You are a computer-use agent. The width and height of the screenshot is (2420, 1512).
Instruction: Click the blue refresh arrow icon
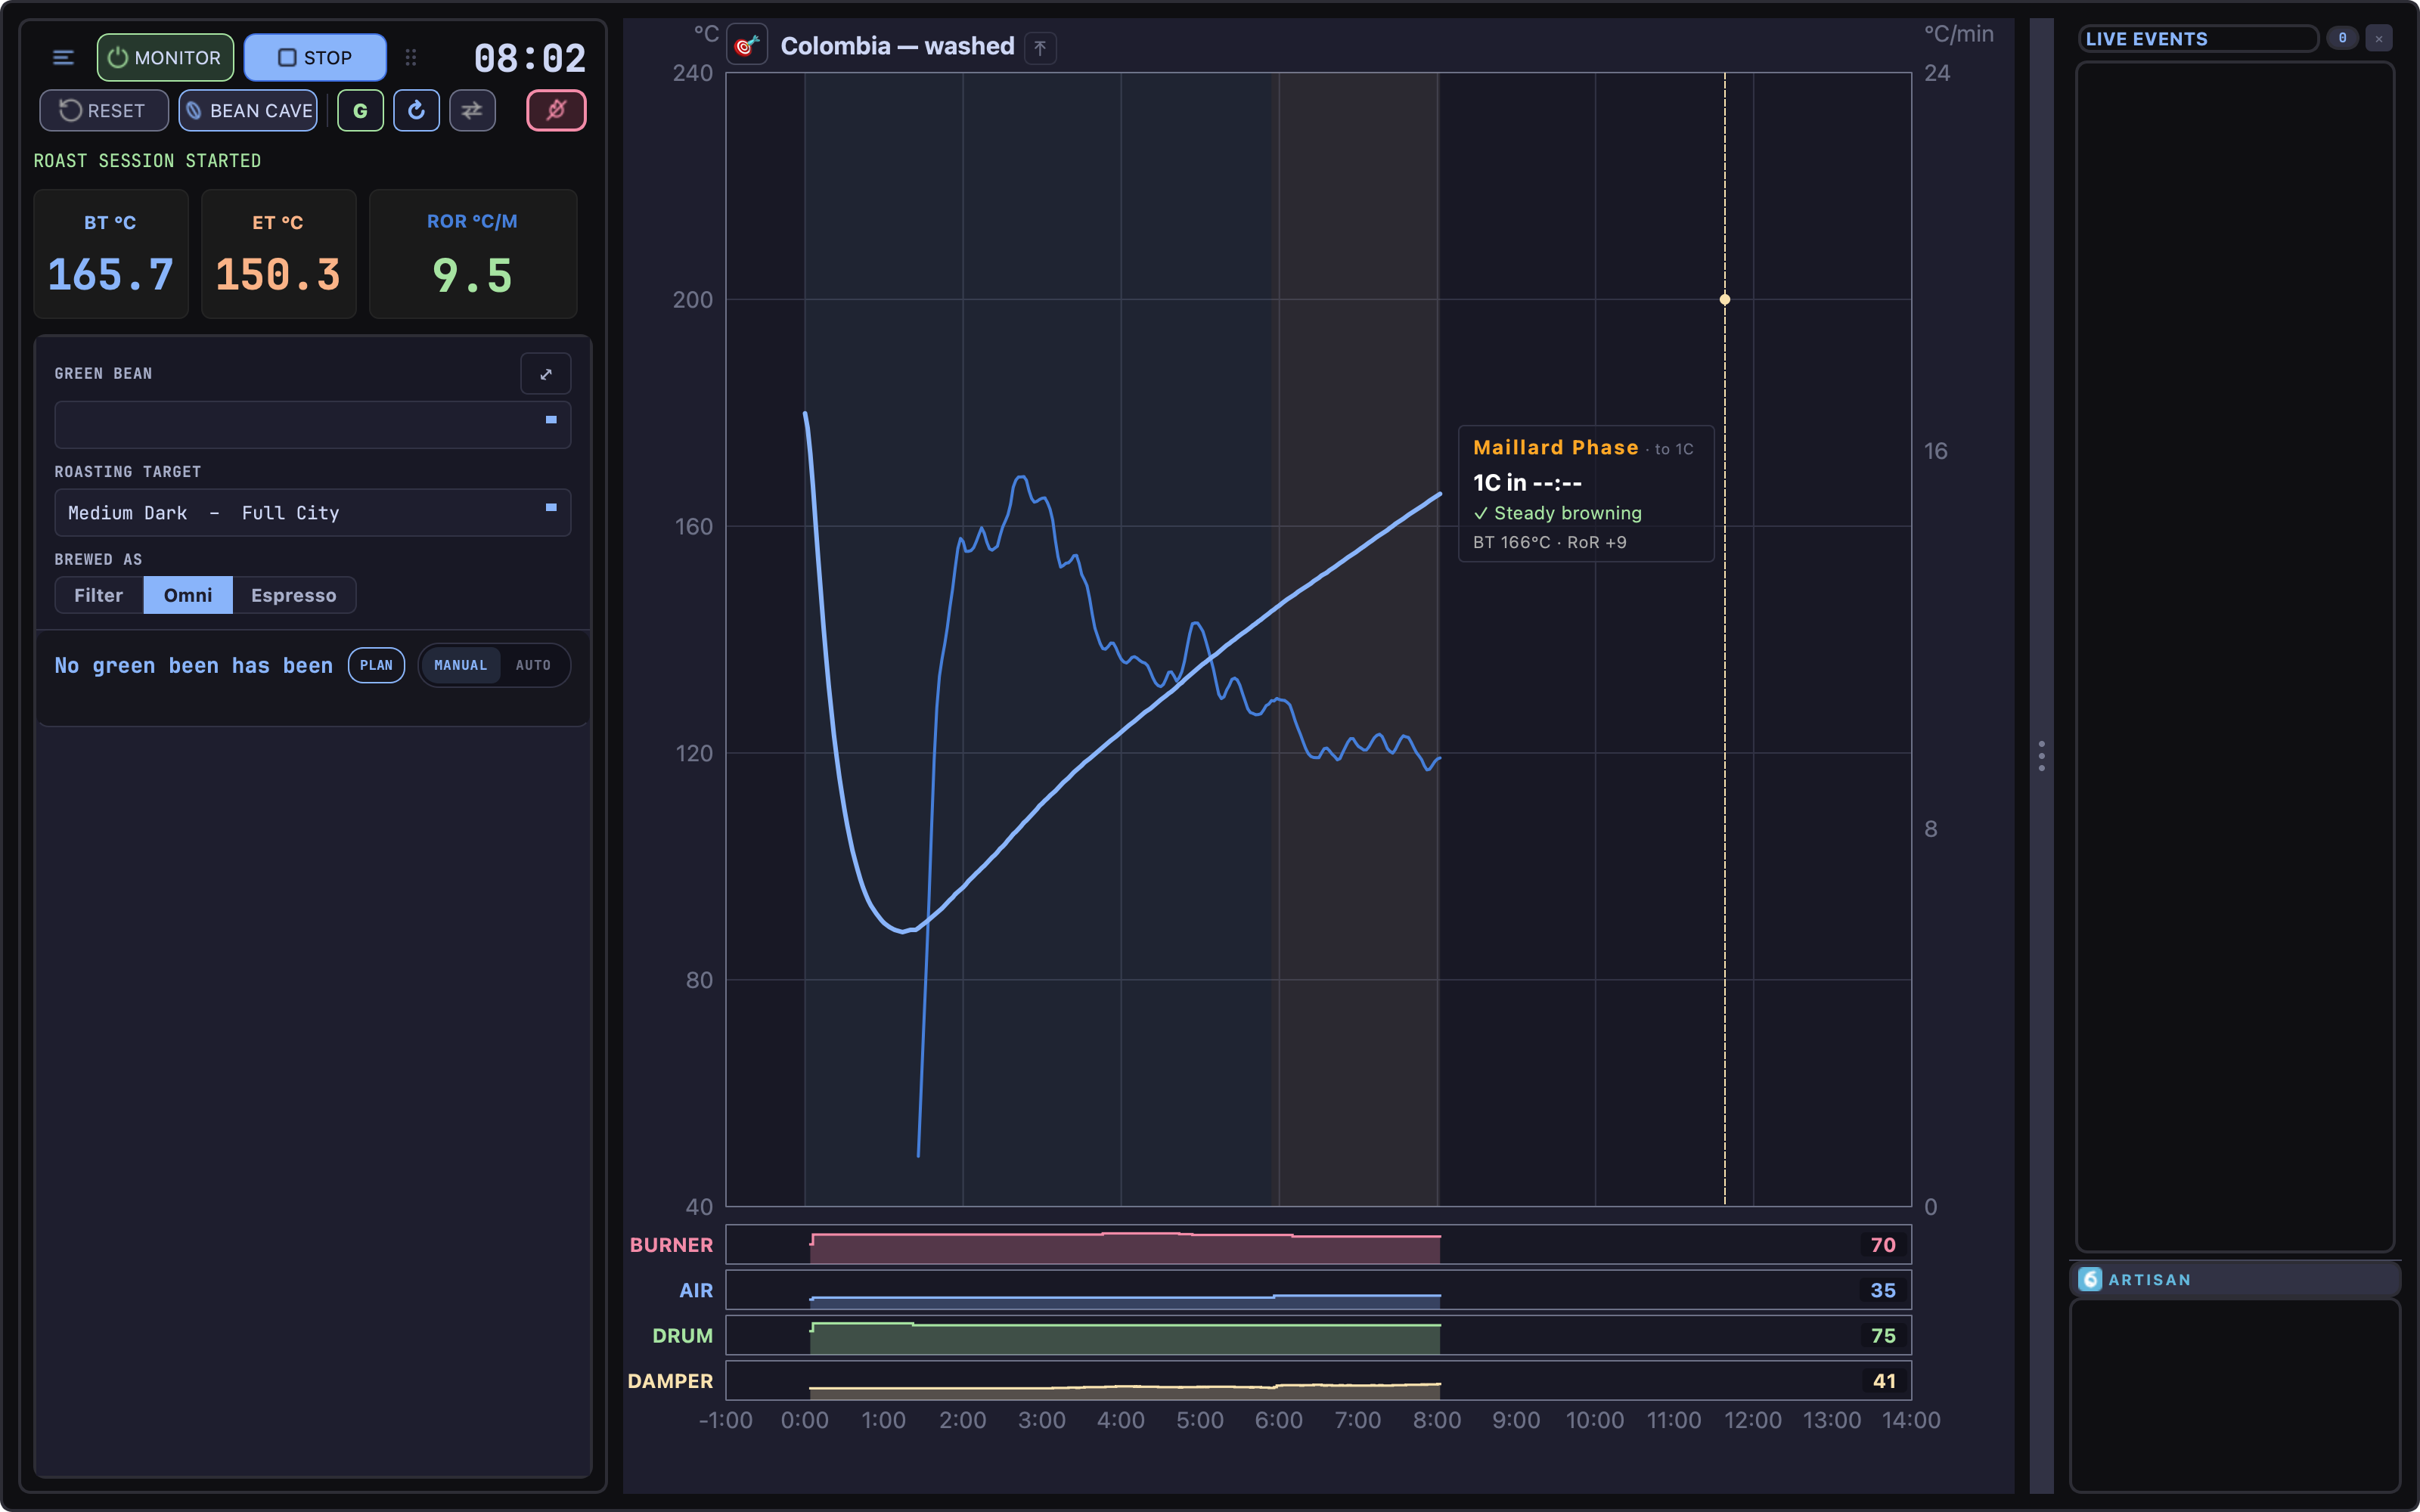(x=417, y=110)
